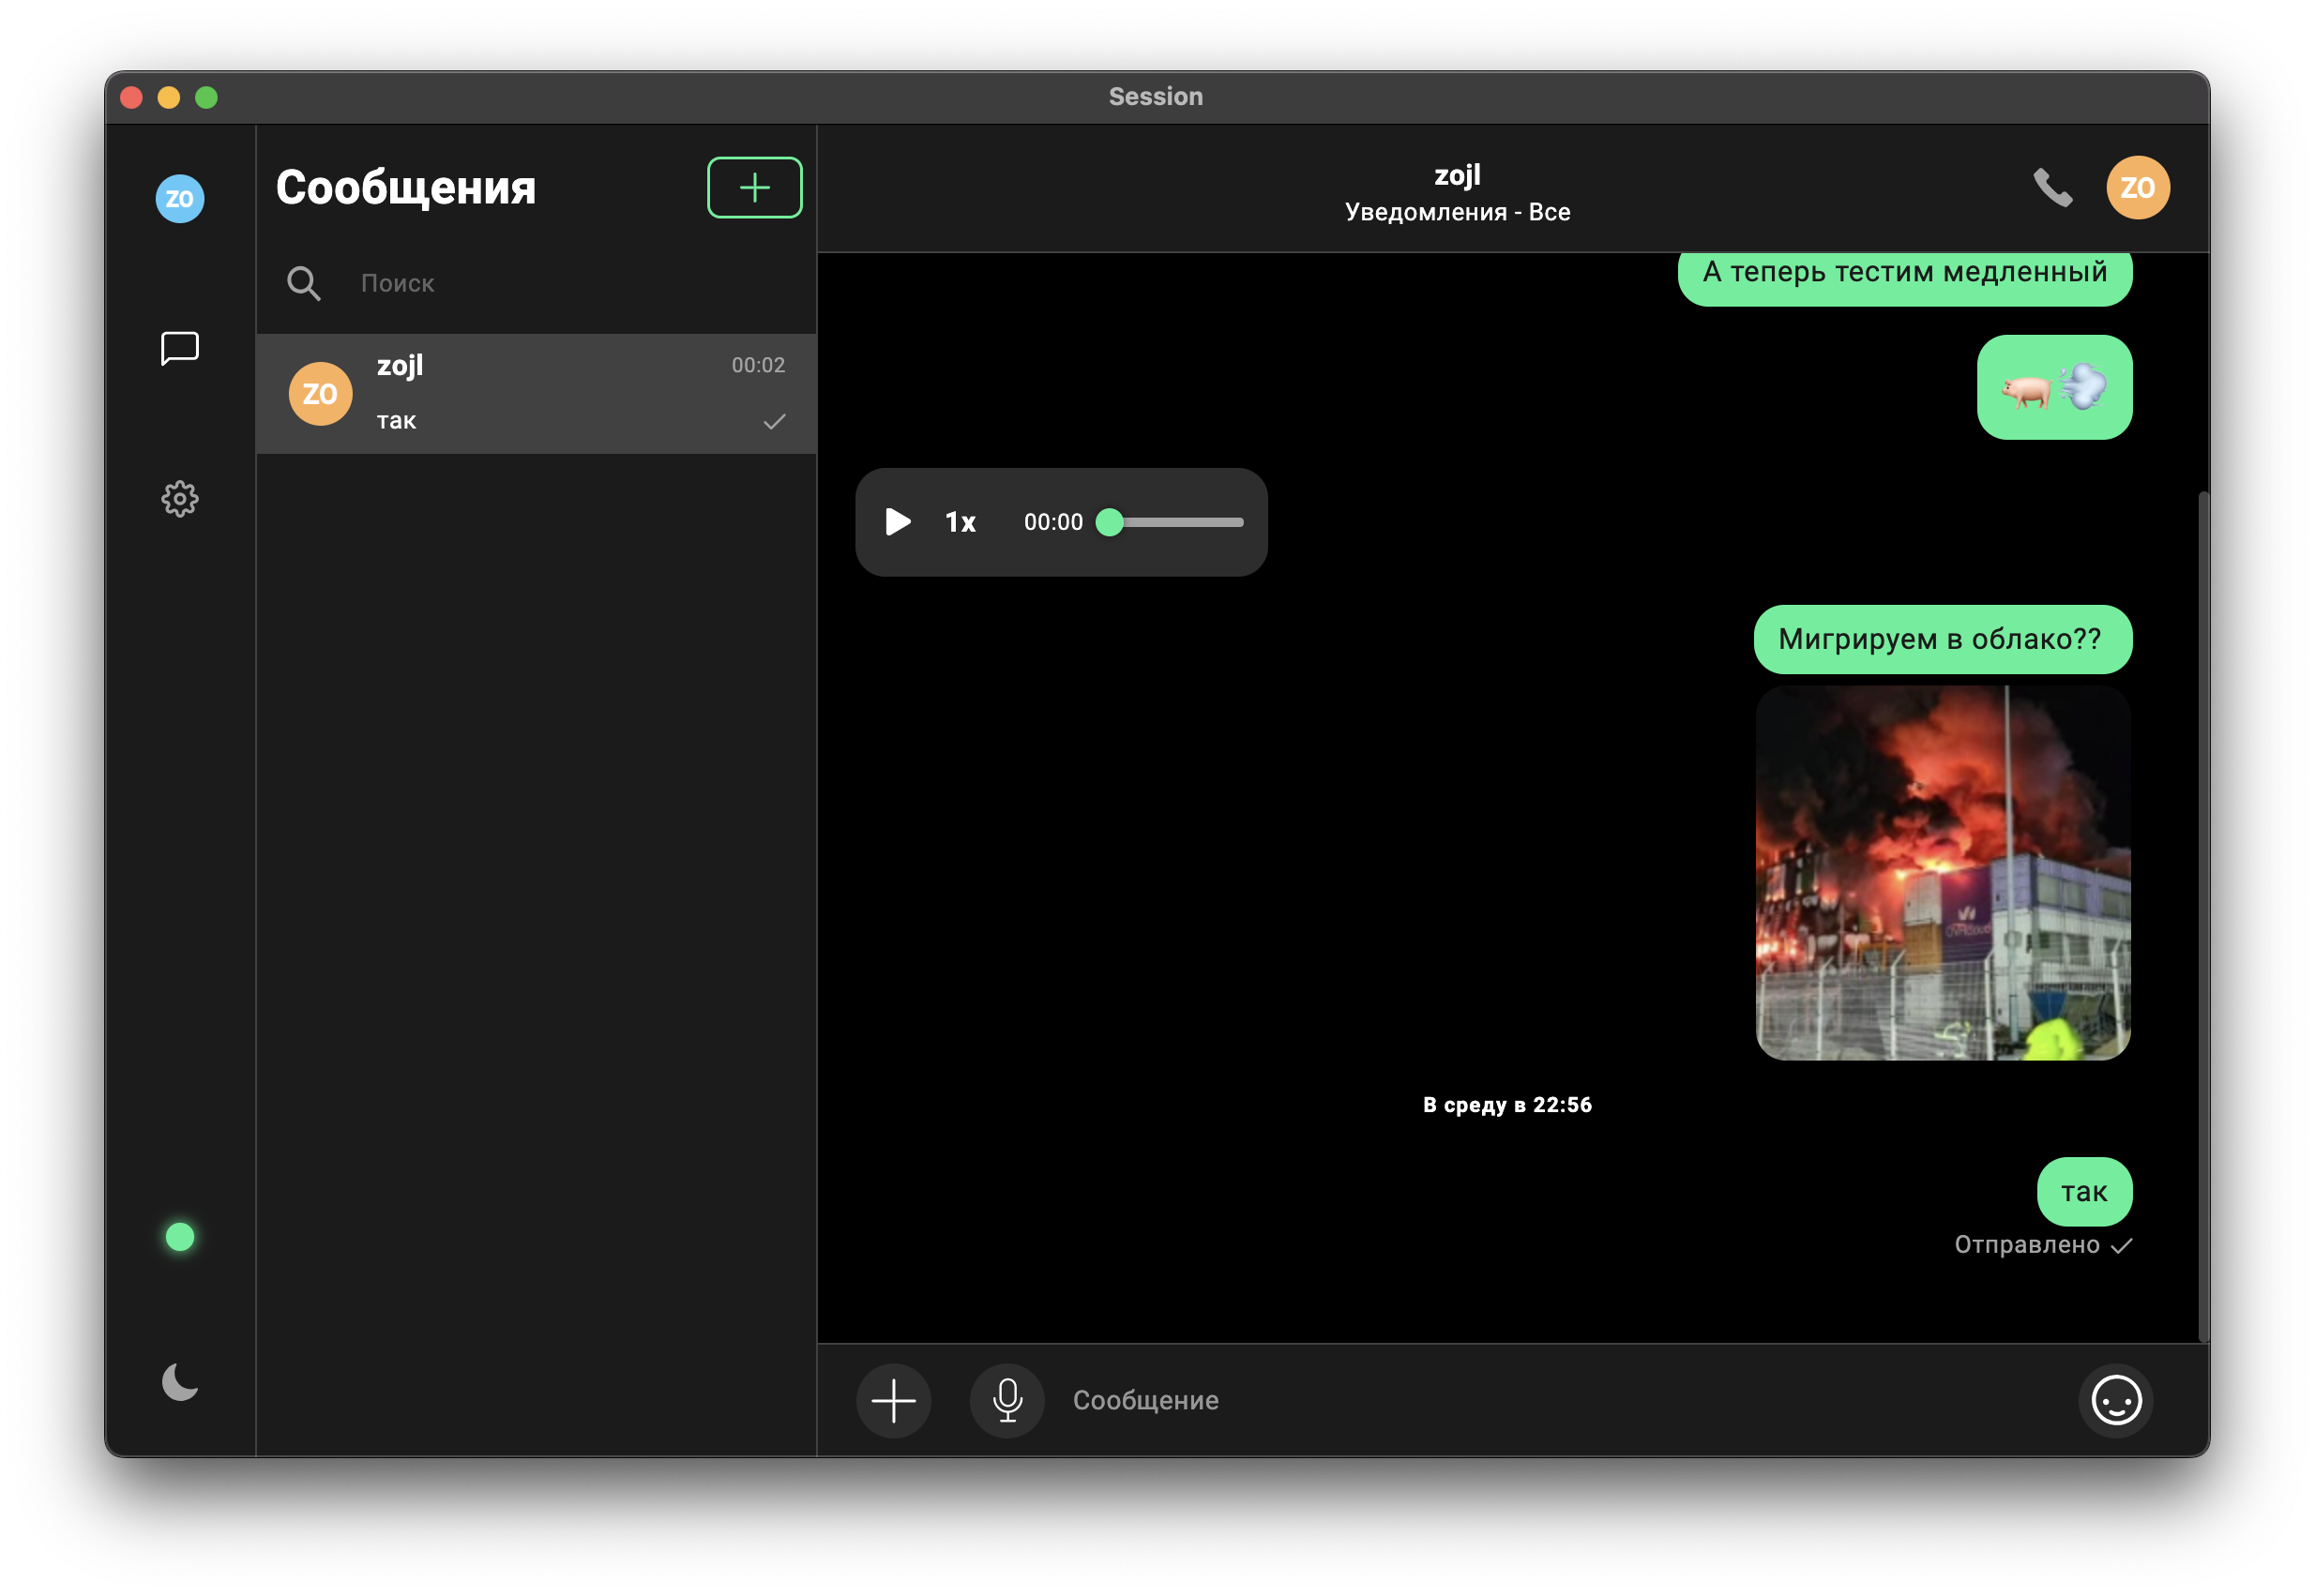Open the messages section icon
The width and height of the screenshot is (2315, 1596).
point(180,348)
